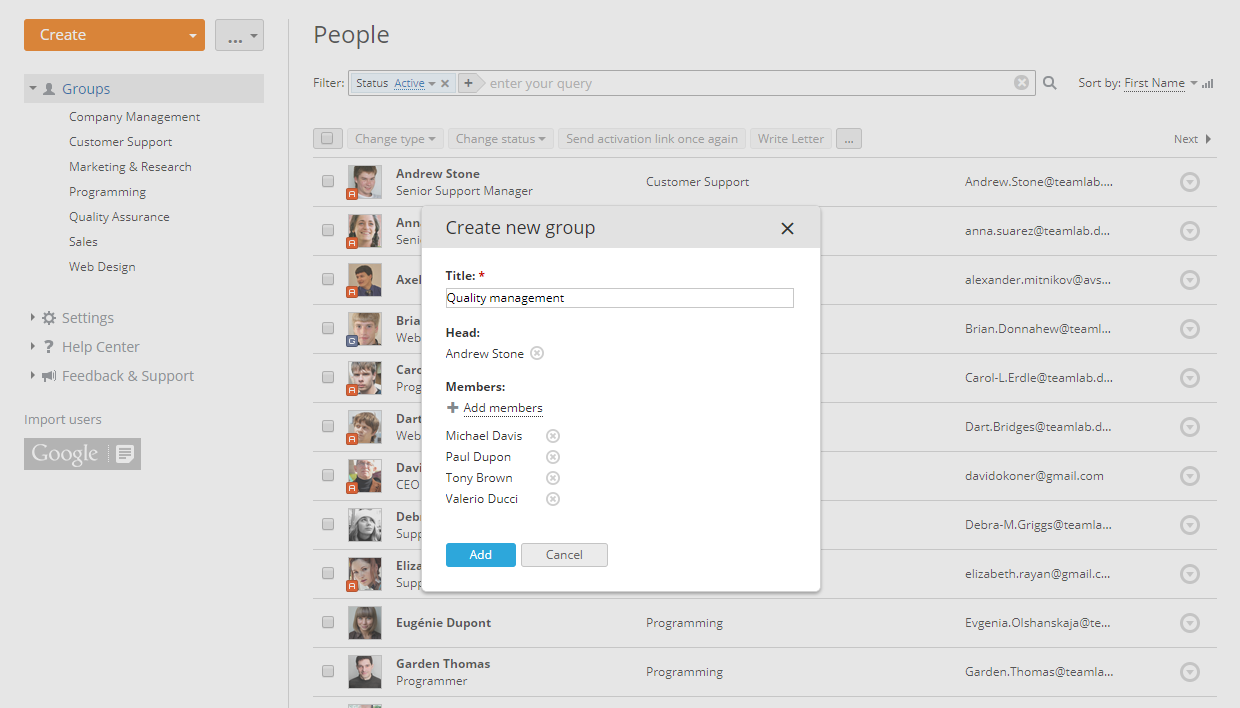Remove Michael Davis using its X icon
This screenshot has height=708, width=1240.
point(552,435)
